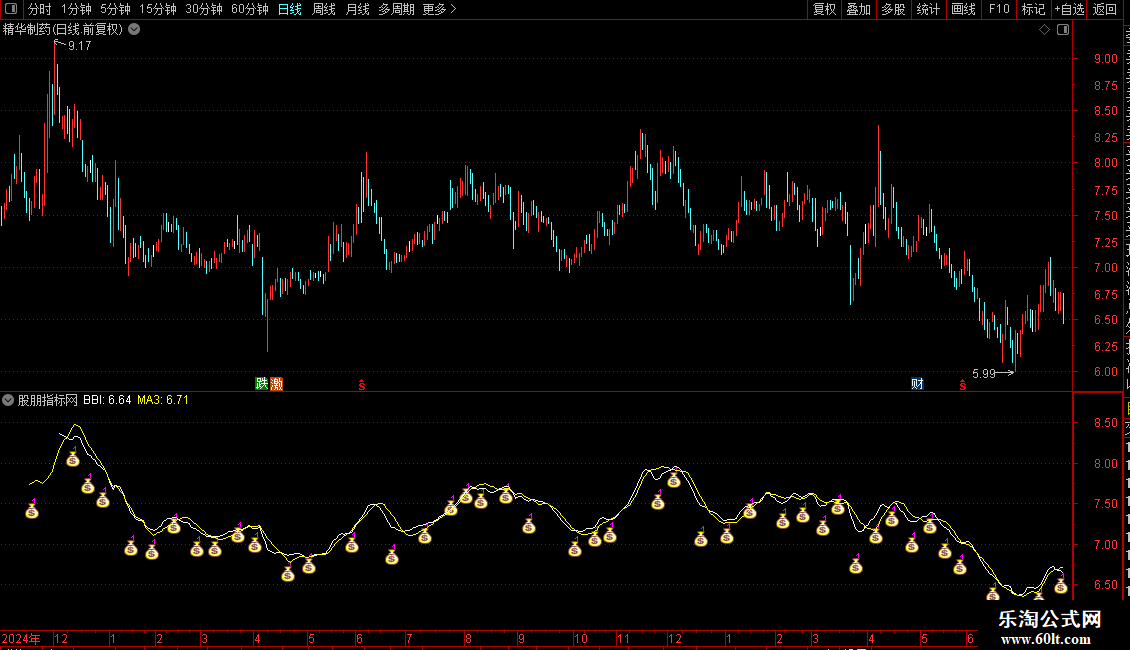Toggle the left sidebar panel icon

11,9
